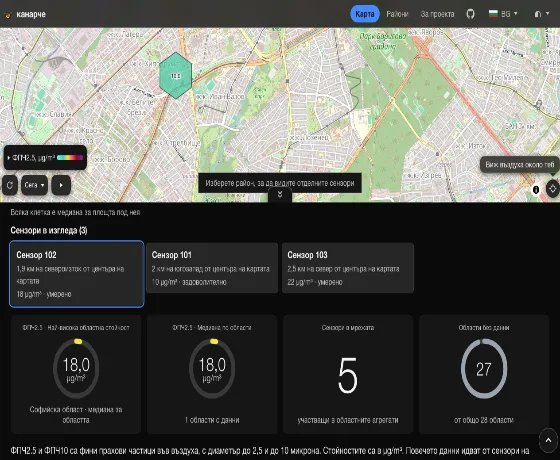Open the За проекта page

point(437,14)
